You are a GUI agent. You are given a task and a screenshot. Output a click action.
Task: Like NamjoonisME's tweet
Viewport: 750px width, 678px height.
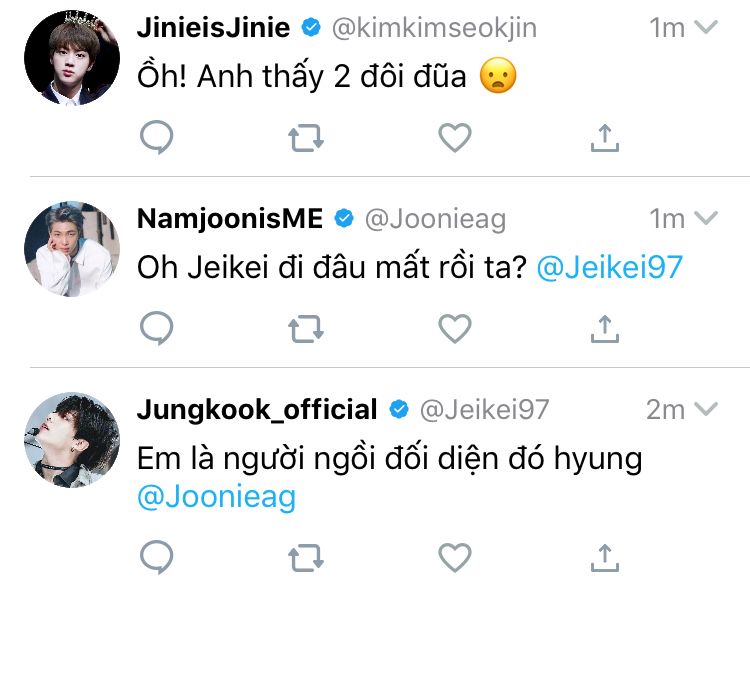click(x=455, y=327)
